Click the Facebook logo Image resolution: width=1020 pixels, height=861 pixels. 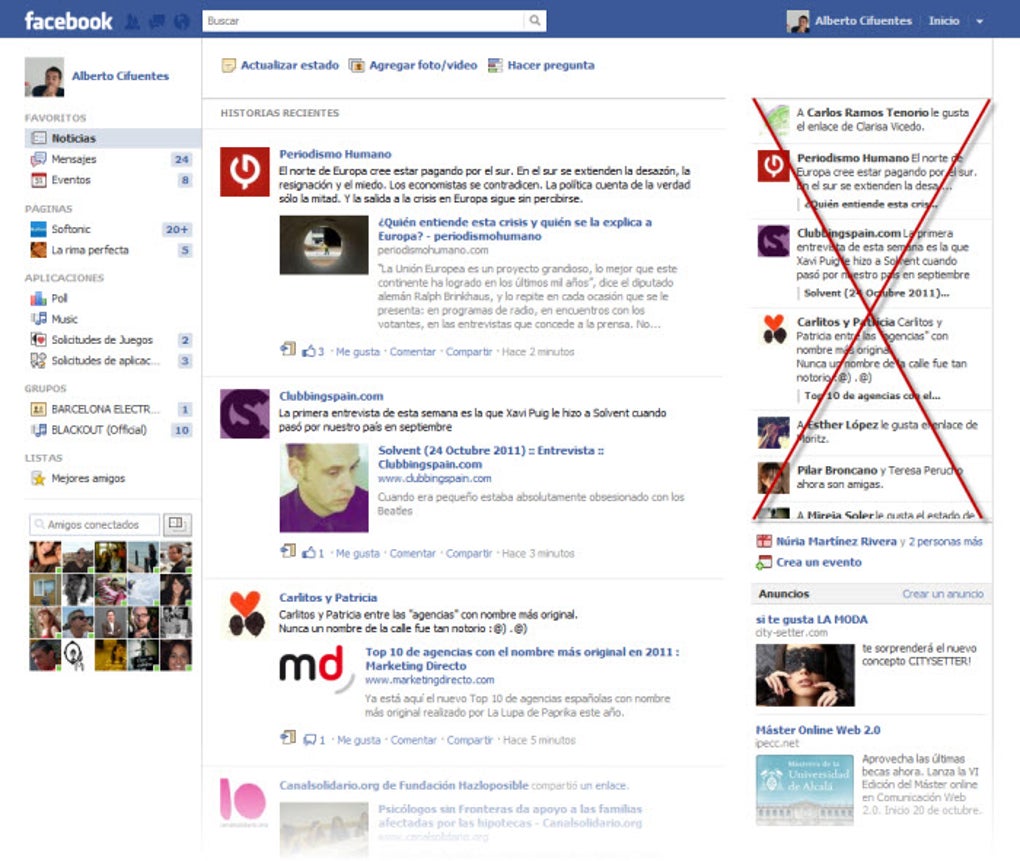tap(68, 21)
